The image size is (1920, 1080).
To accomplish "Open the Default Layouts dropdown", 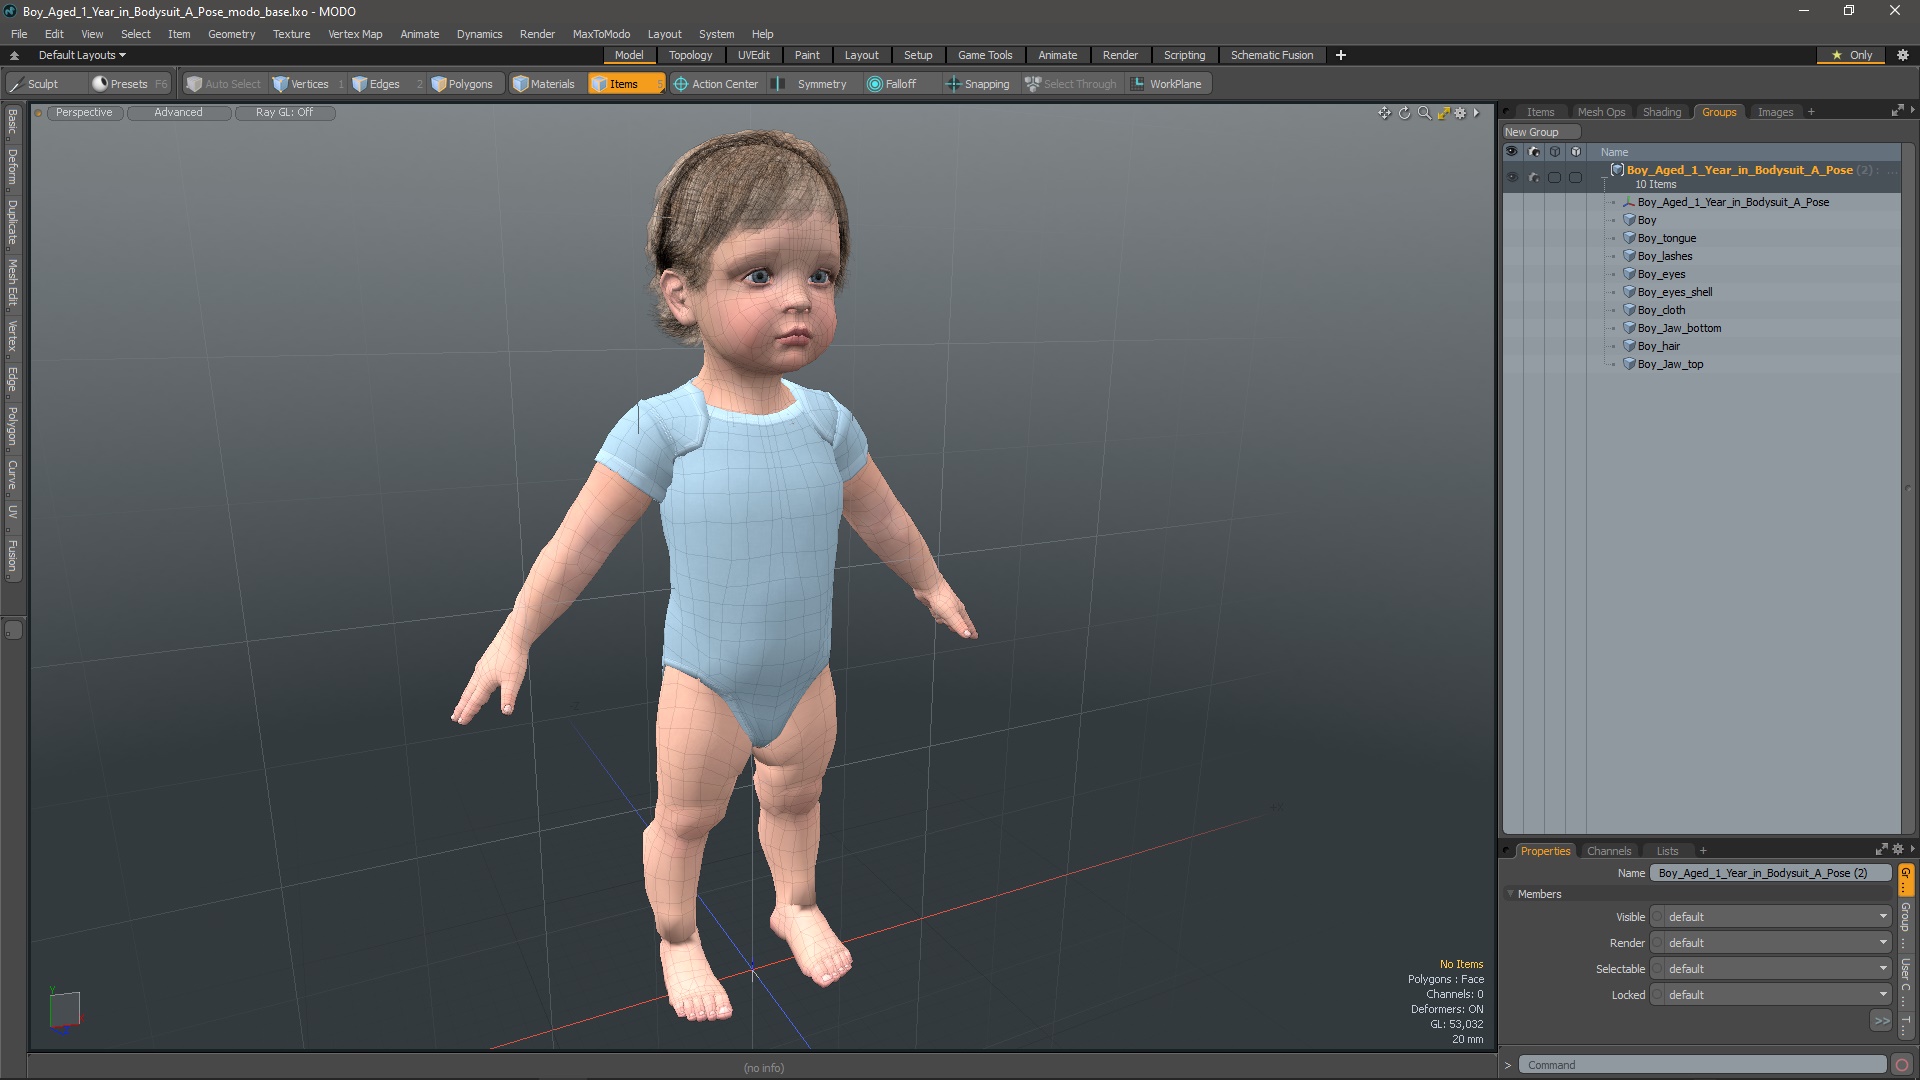I will click(82, 55).
